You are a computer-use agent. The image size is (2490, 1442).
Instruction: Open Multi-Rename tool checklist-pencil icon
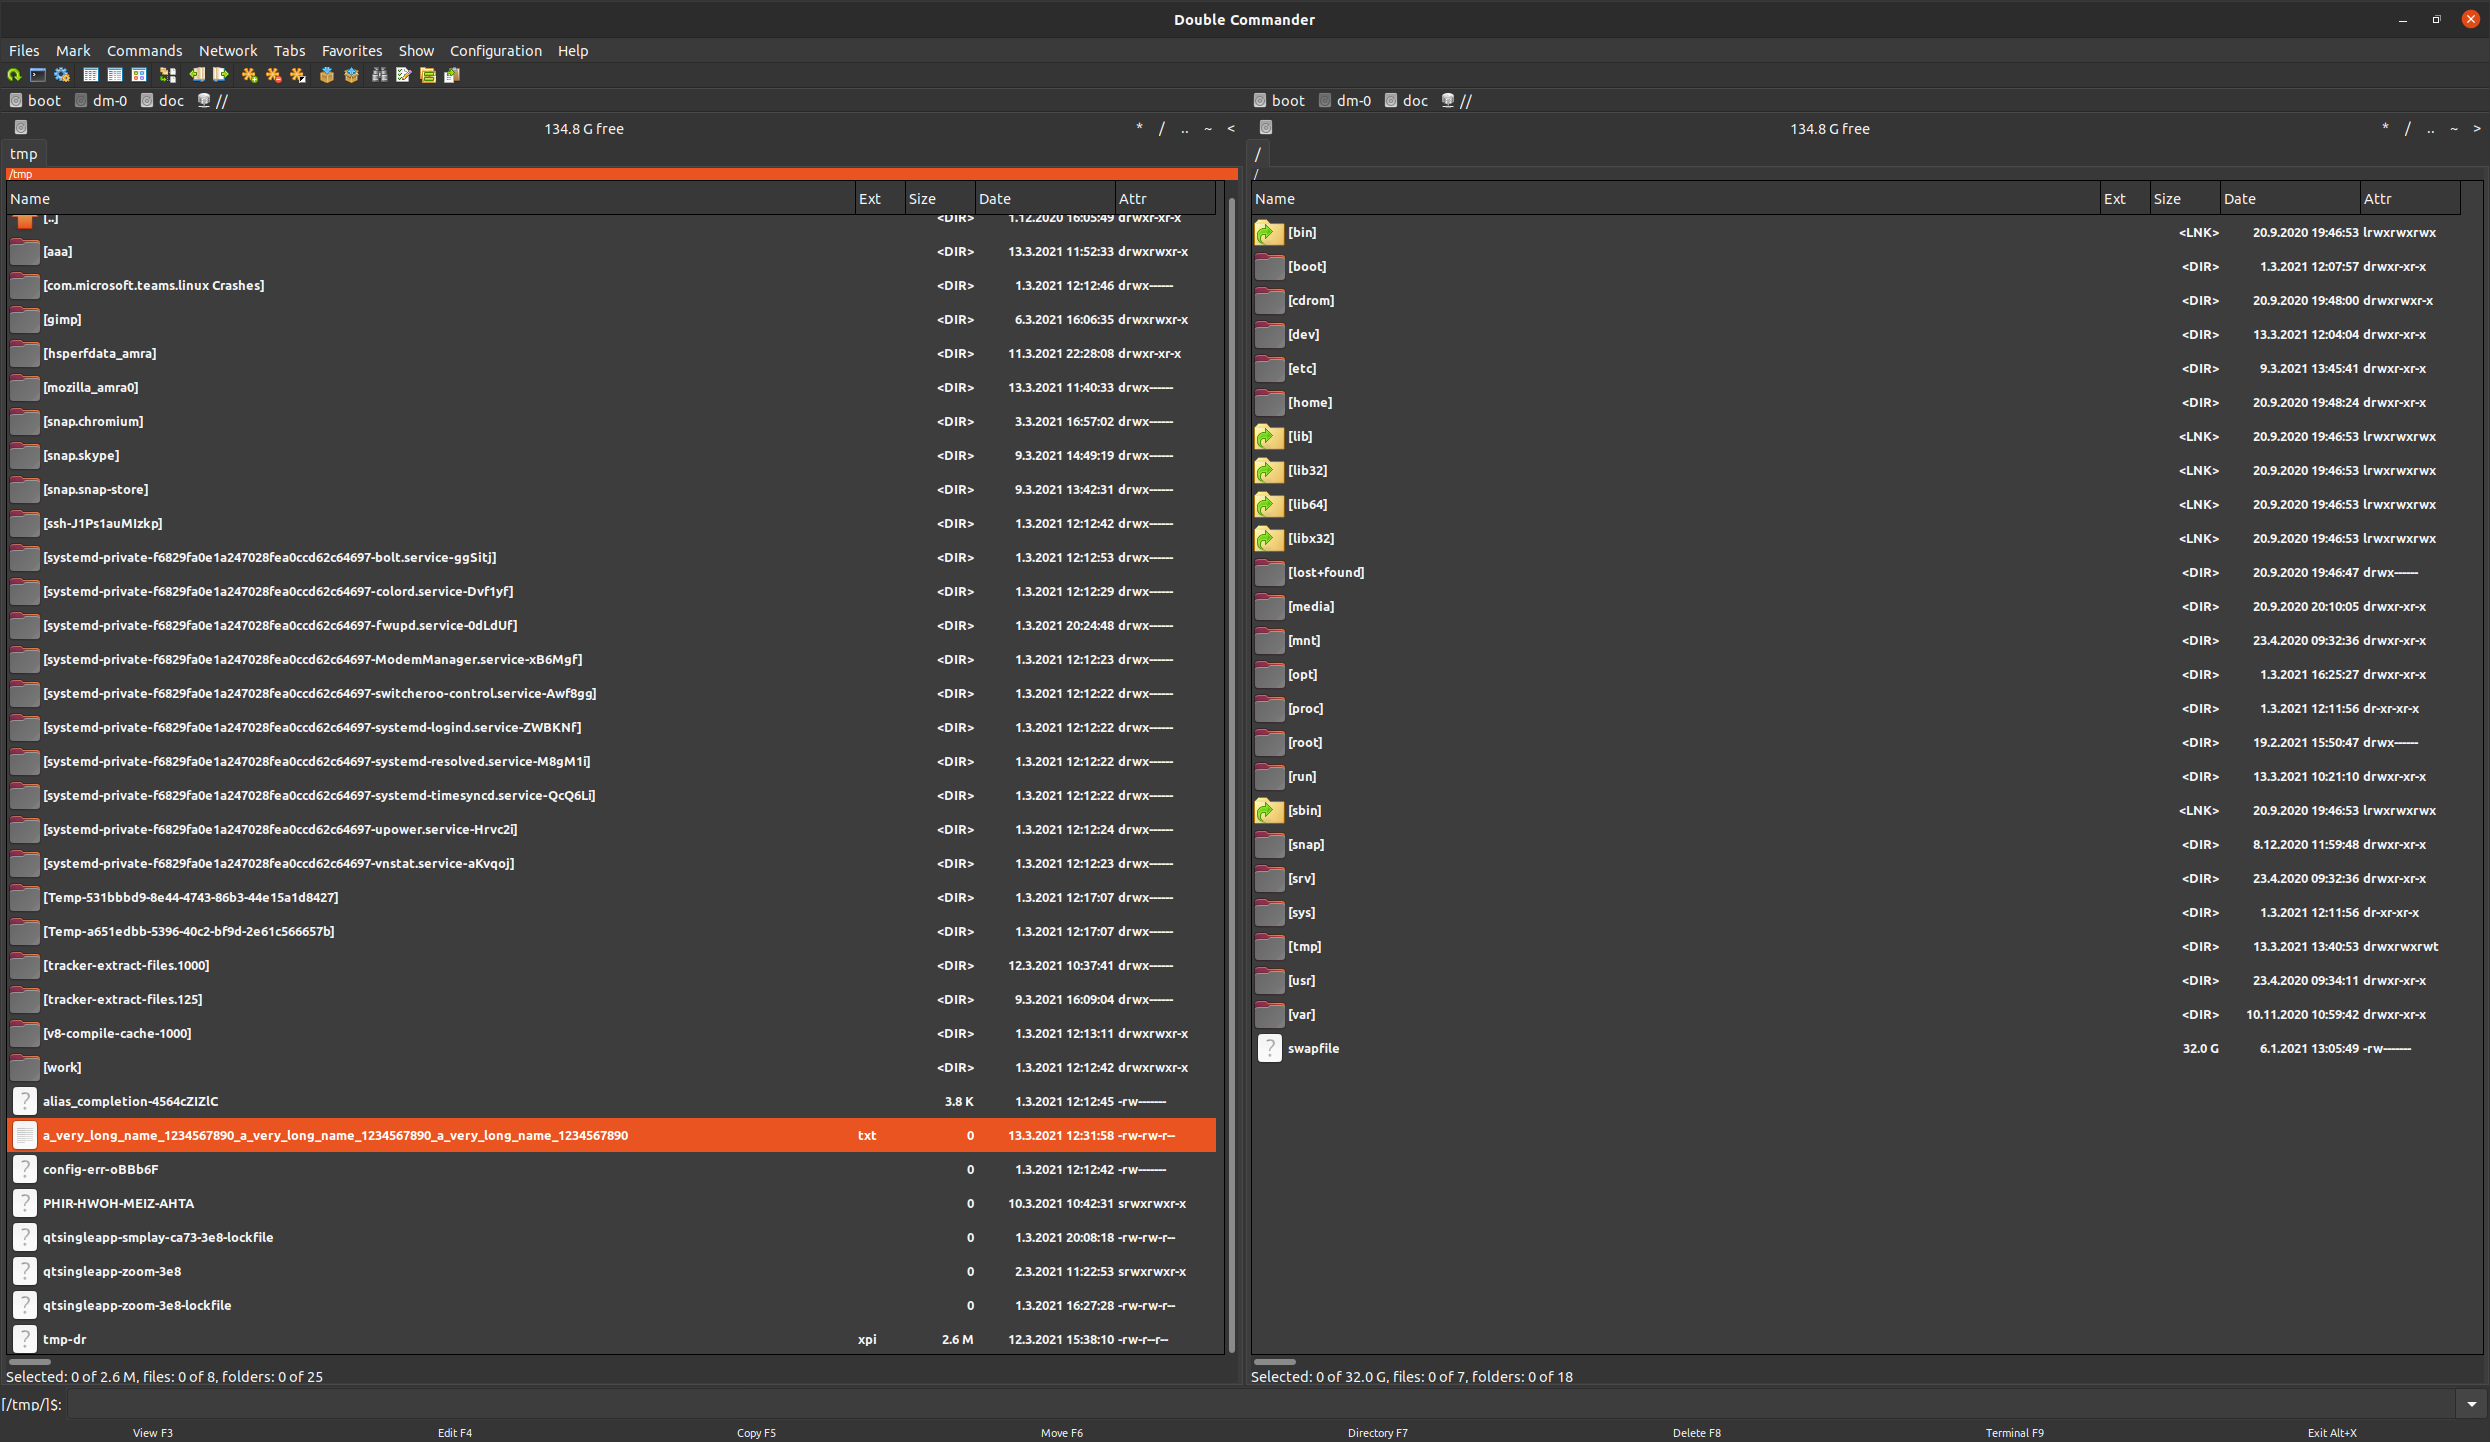404,75
